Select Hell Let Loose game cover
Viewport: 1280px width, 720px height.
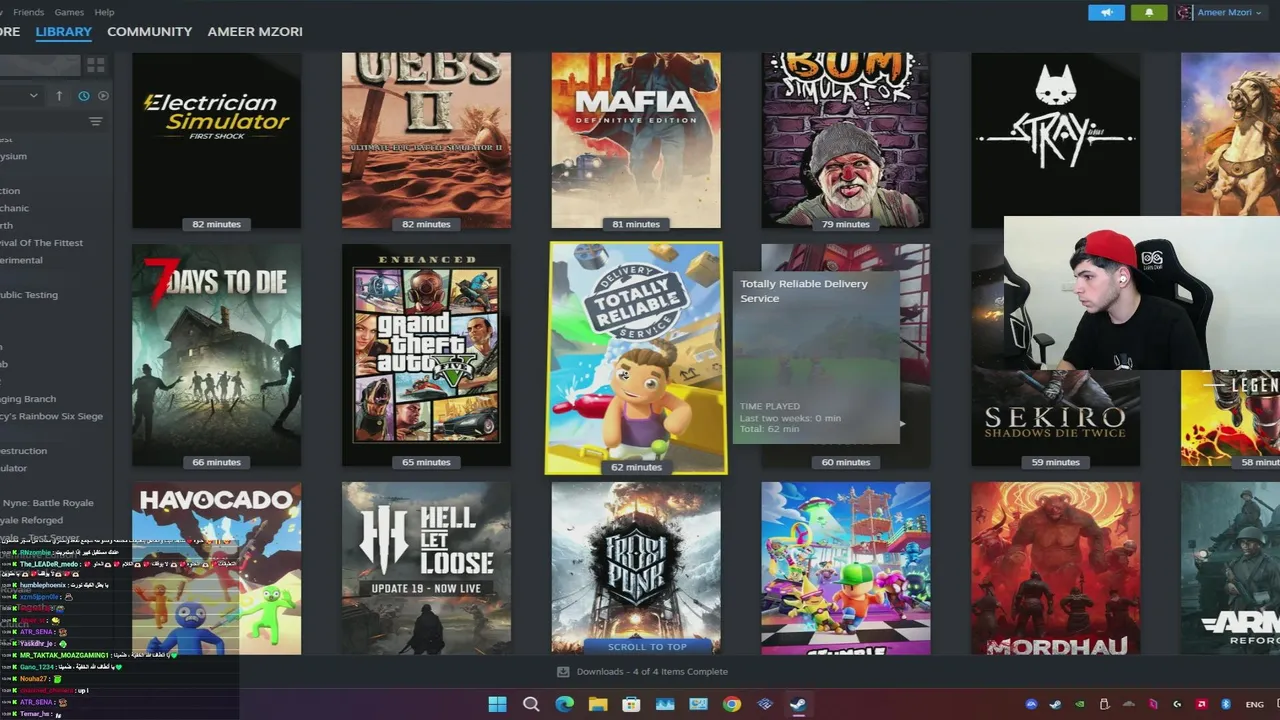[426, 568]
